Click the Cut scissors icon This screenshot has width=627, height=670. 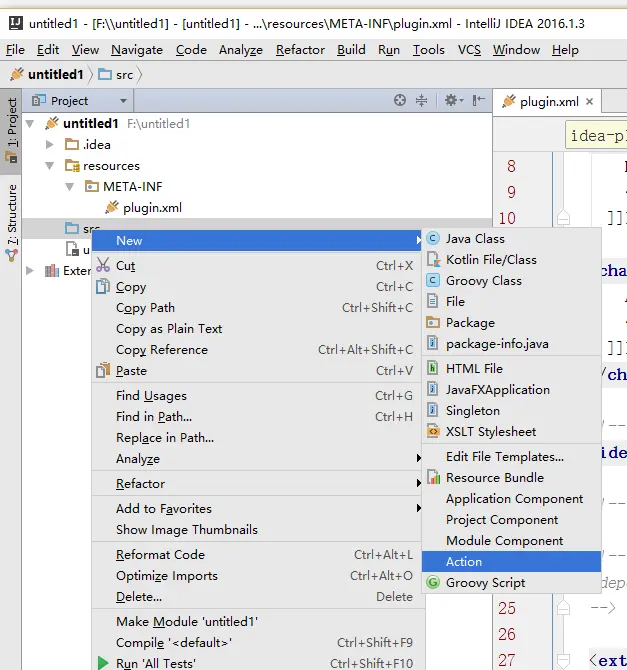click(x=102, y=266)
